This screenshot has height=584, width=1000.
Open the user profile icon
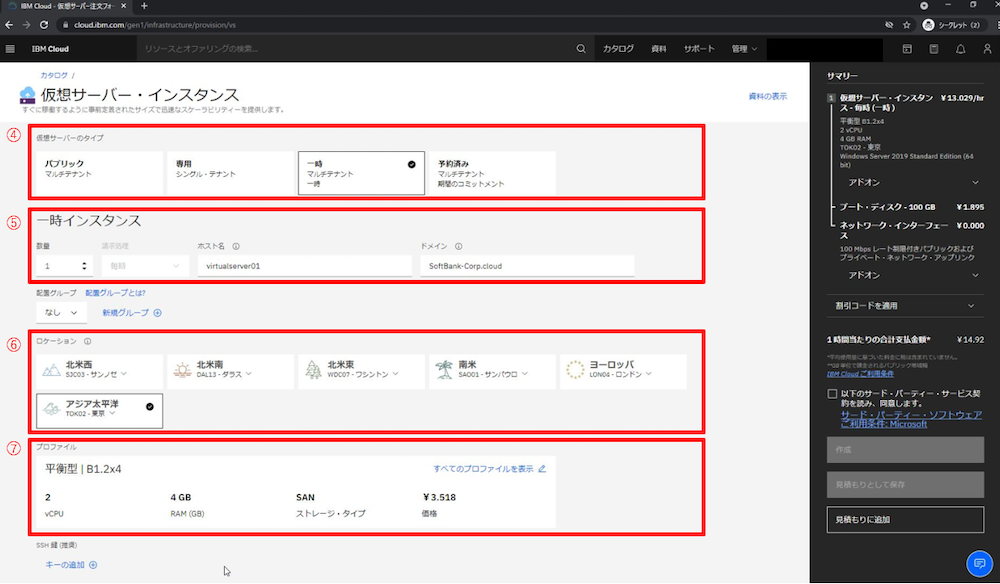(987, 49)
